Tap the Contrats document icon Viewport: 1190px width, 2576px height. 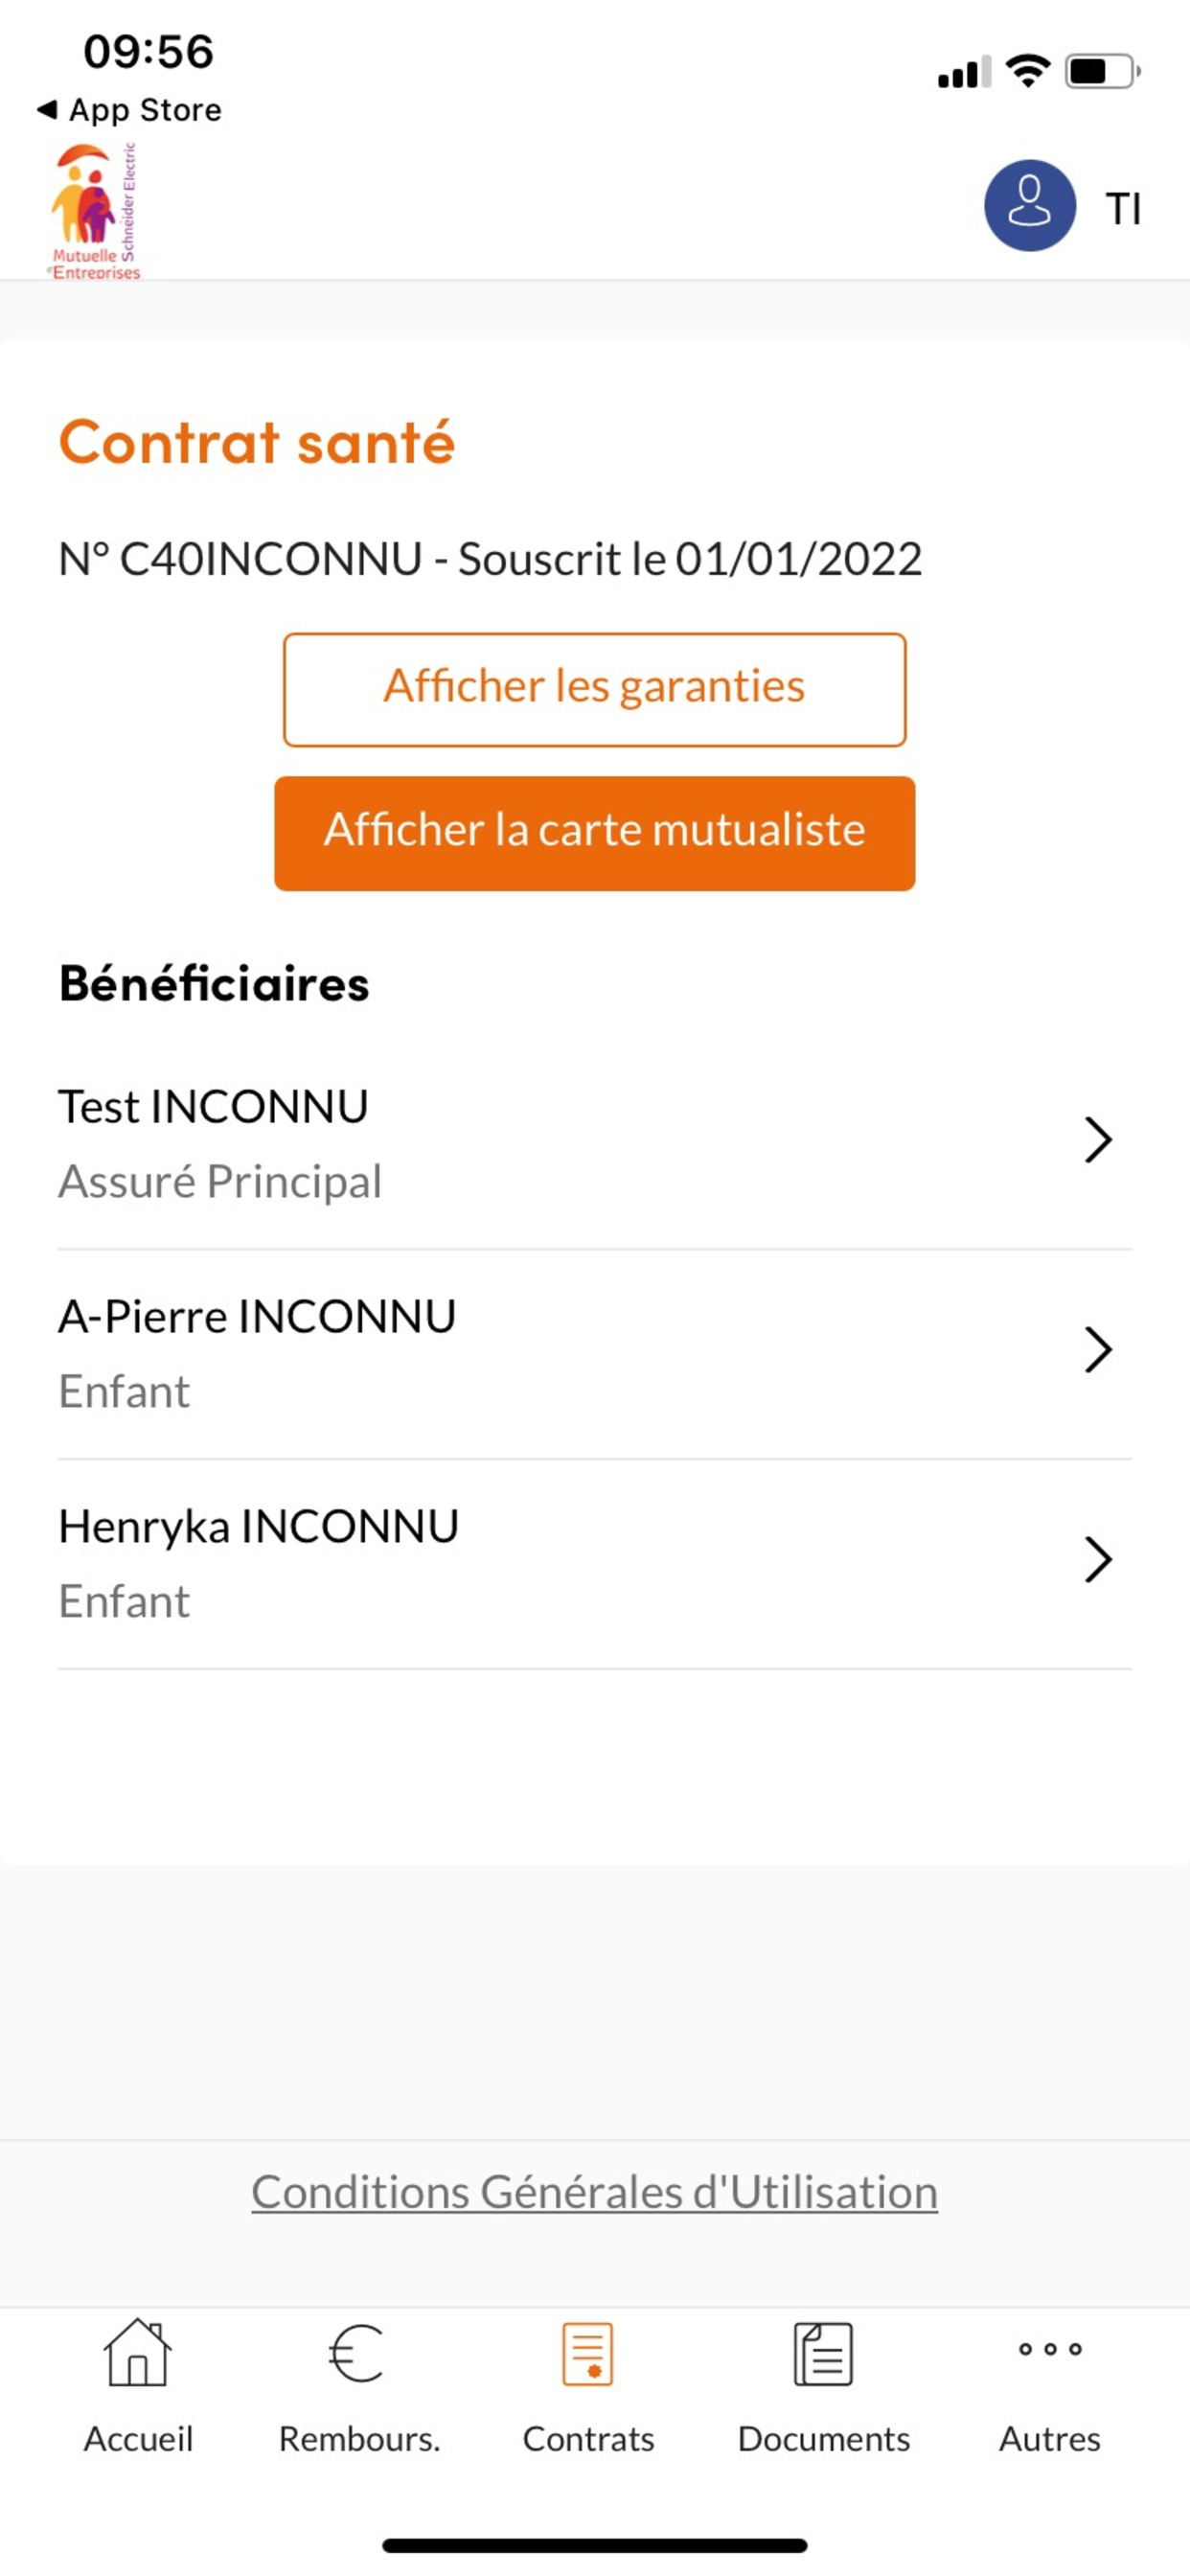coord(588,2353)
